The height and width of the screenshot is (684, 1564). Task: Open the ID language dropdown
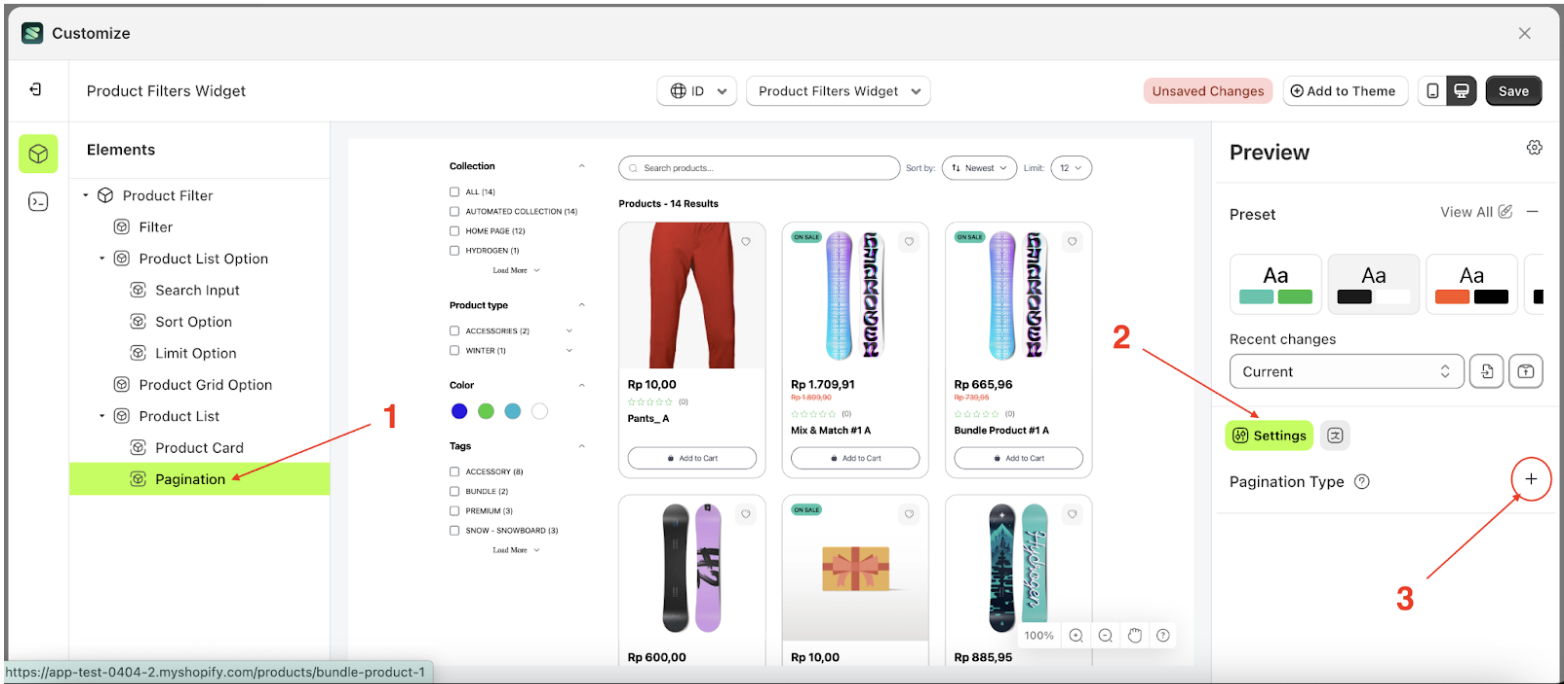point(696,91)
